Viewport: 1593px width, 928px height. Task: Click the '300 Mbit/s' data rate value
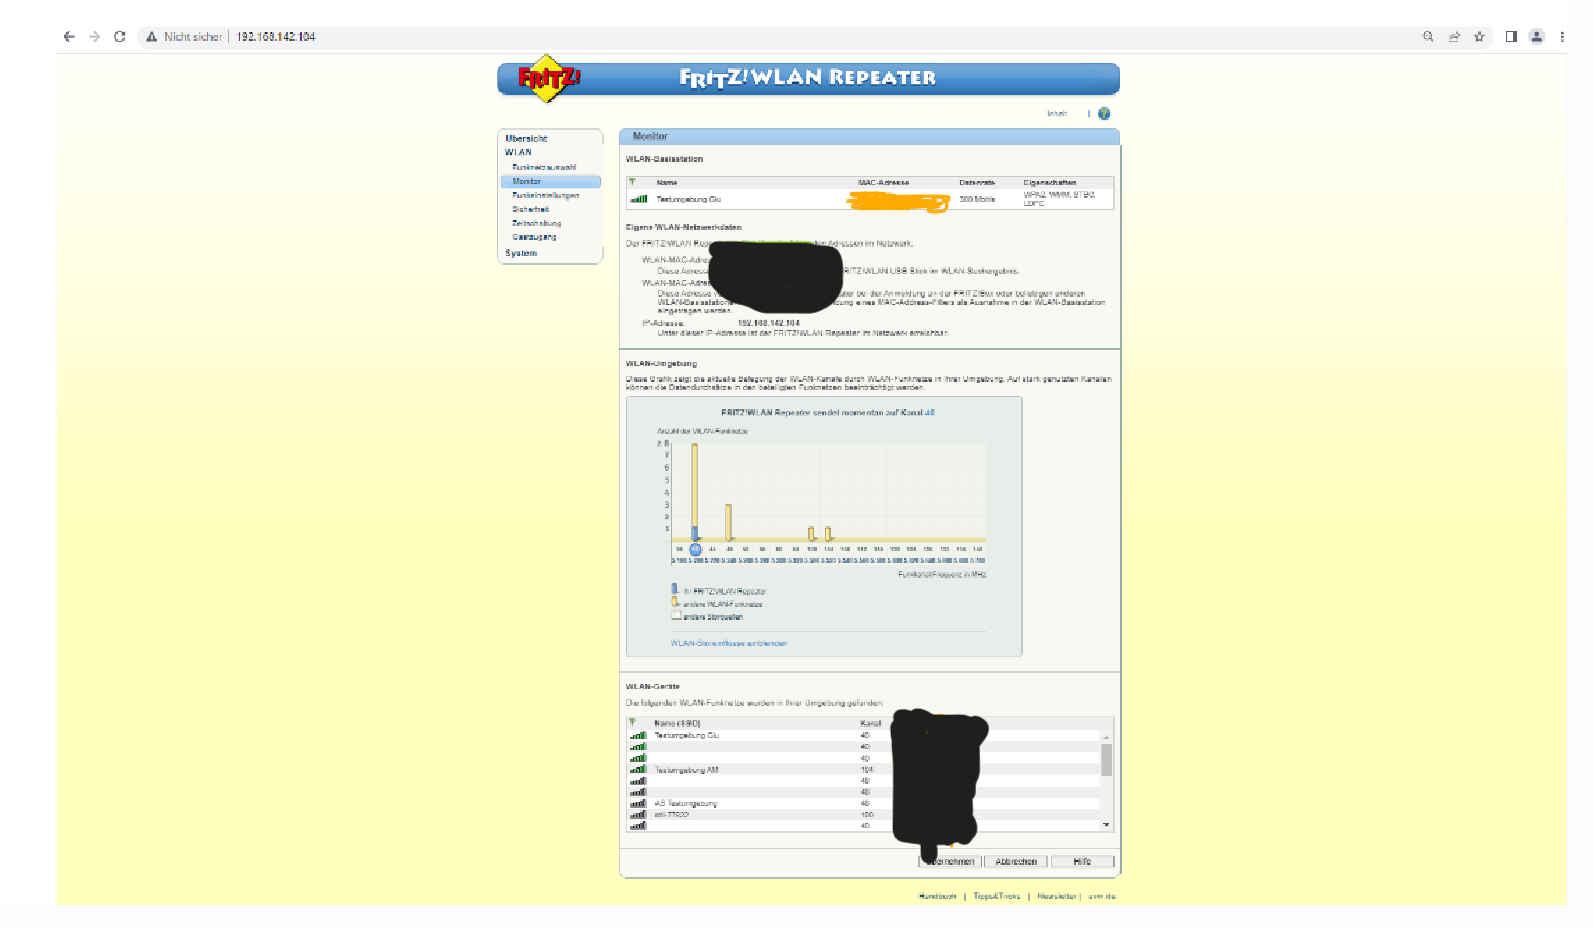(x=977, y=199)
